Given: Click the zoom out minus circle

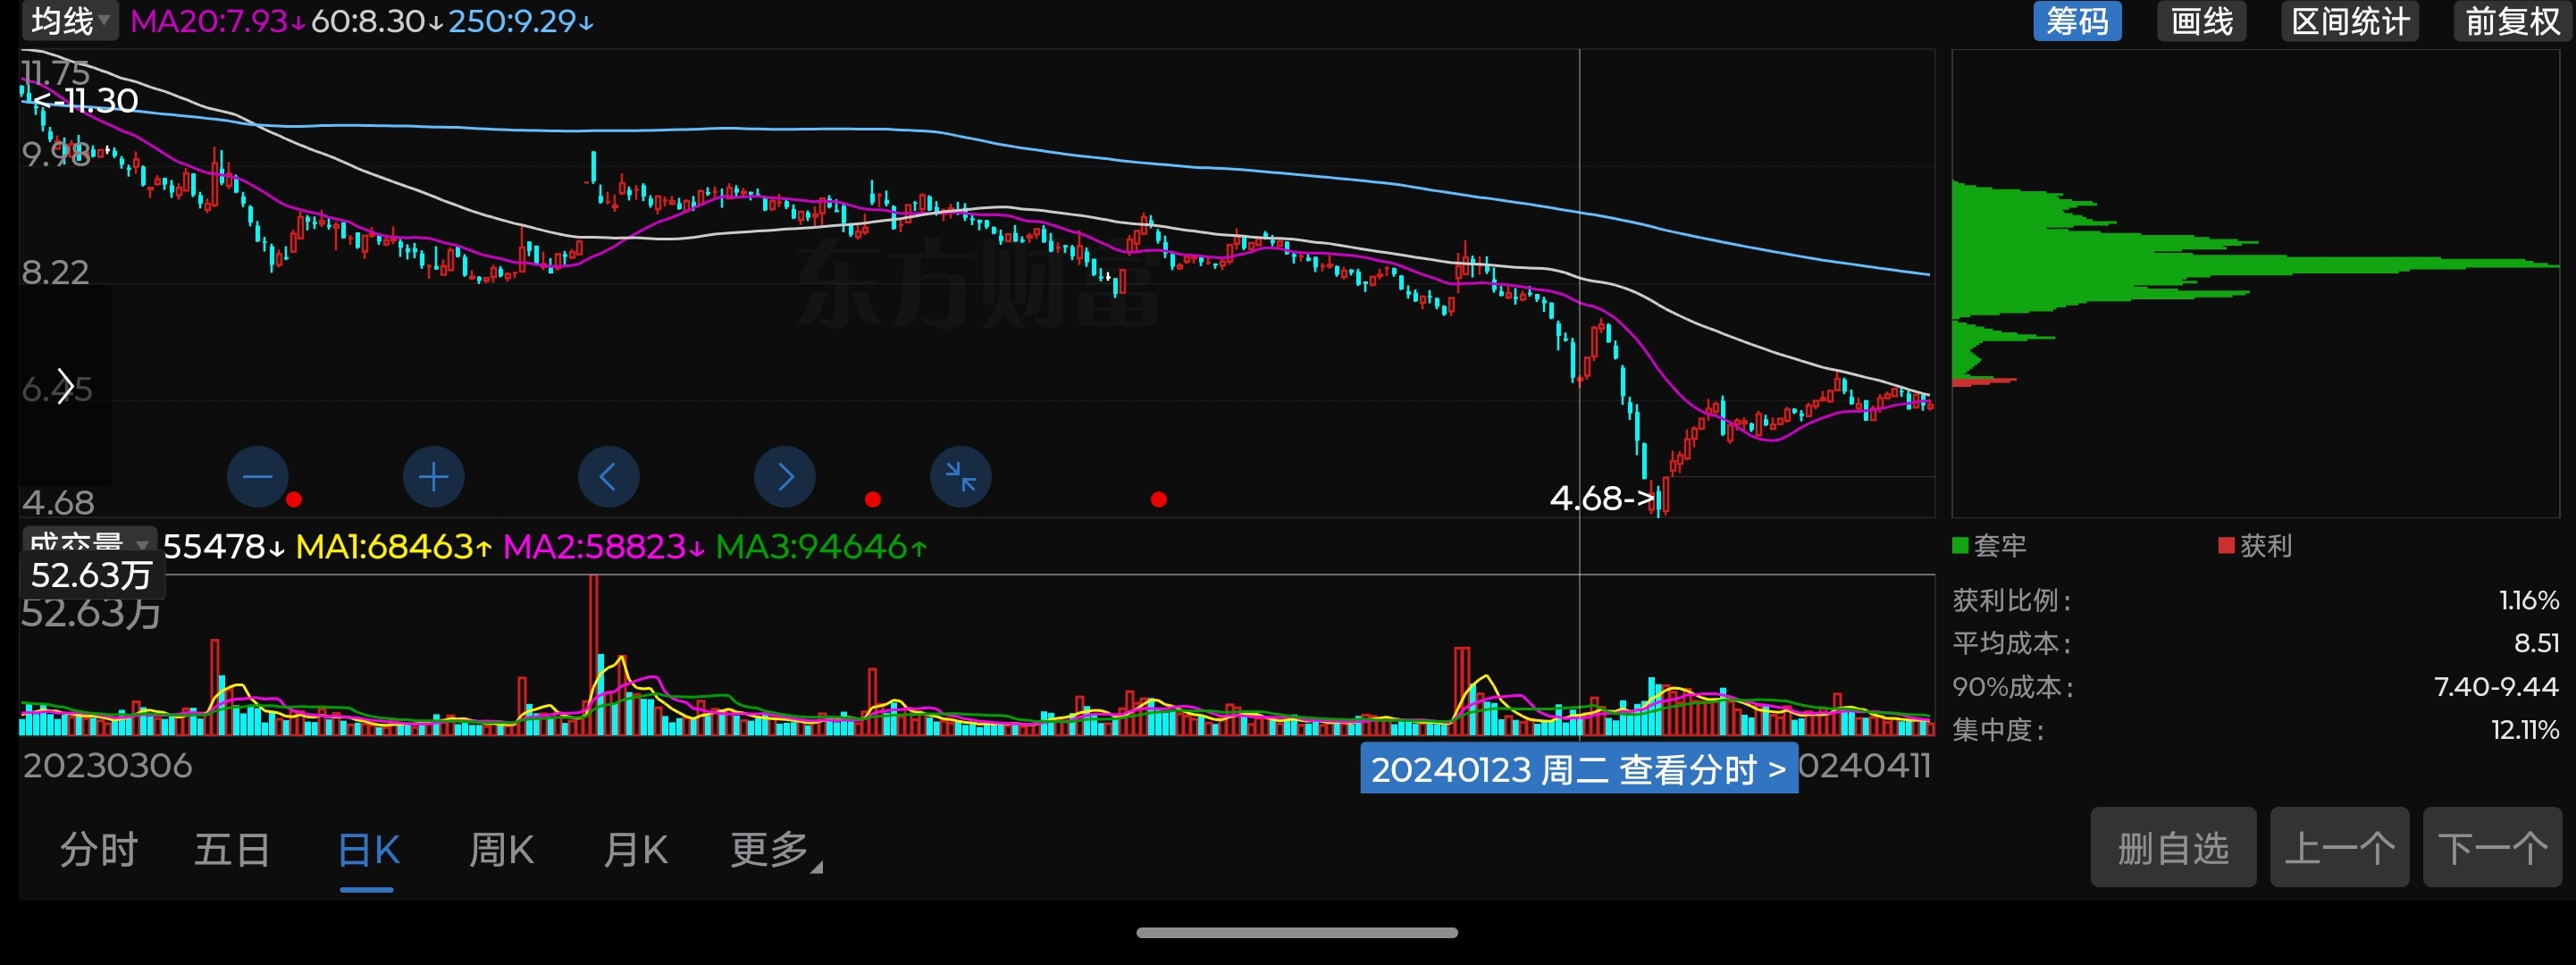Looking at the screenshot, I should (257, 477).
